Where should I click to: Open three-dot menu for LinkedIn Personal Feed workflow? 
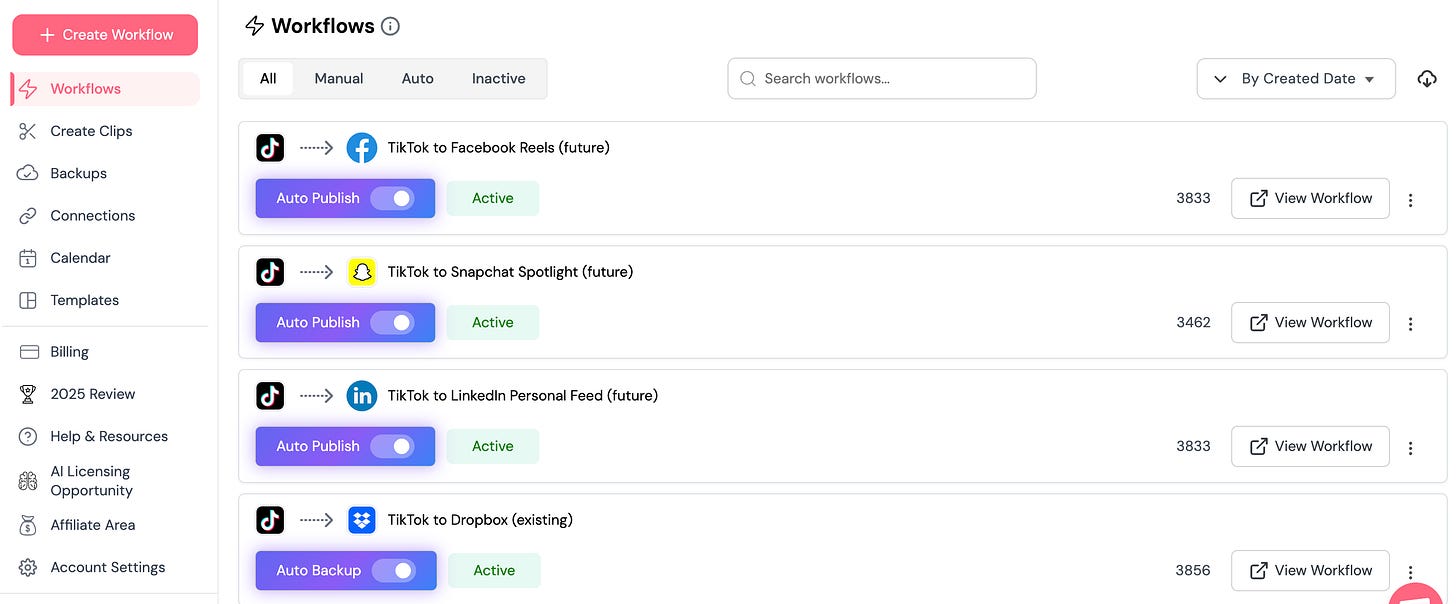[x=1410, y=448]
